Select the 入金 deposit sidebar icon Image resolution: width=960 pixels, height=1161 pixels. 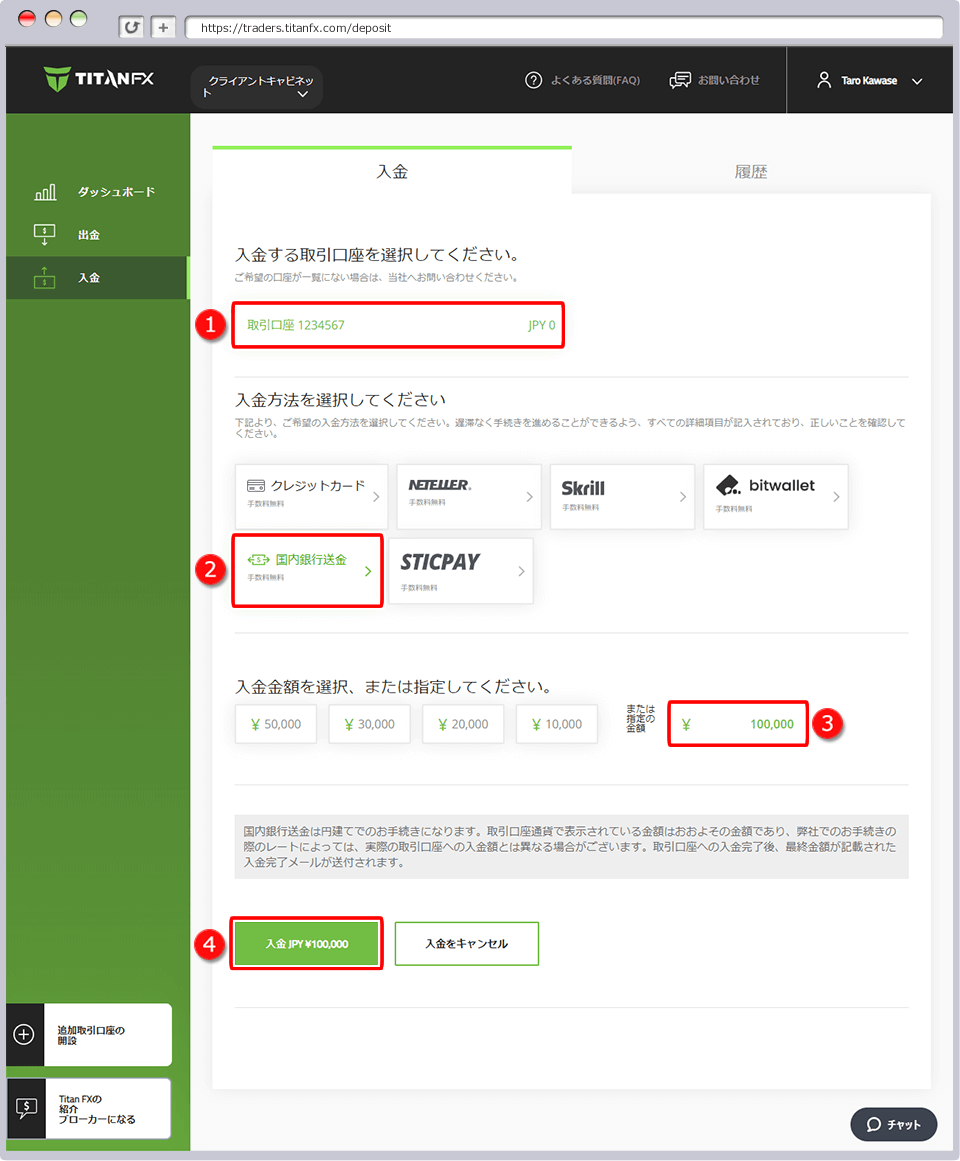click(45, 277)
